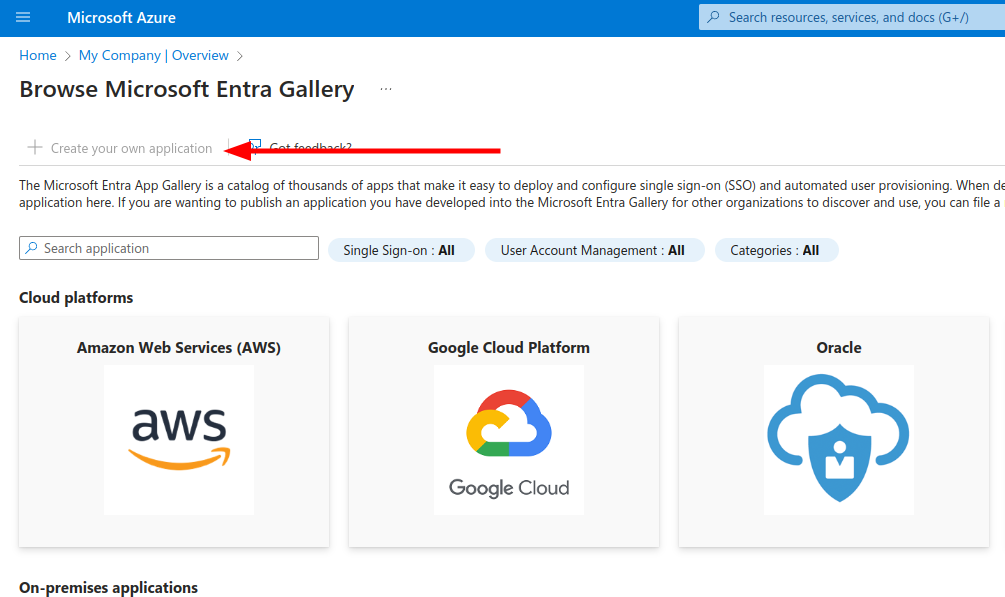Screen dimensions: 1005x597
Task: Click the search magnifier in the top bar
Action: pos(712,16)
